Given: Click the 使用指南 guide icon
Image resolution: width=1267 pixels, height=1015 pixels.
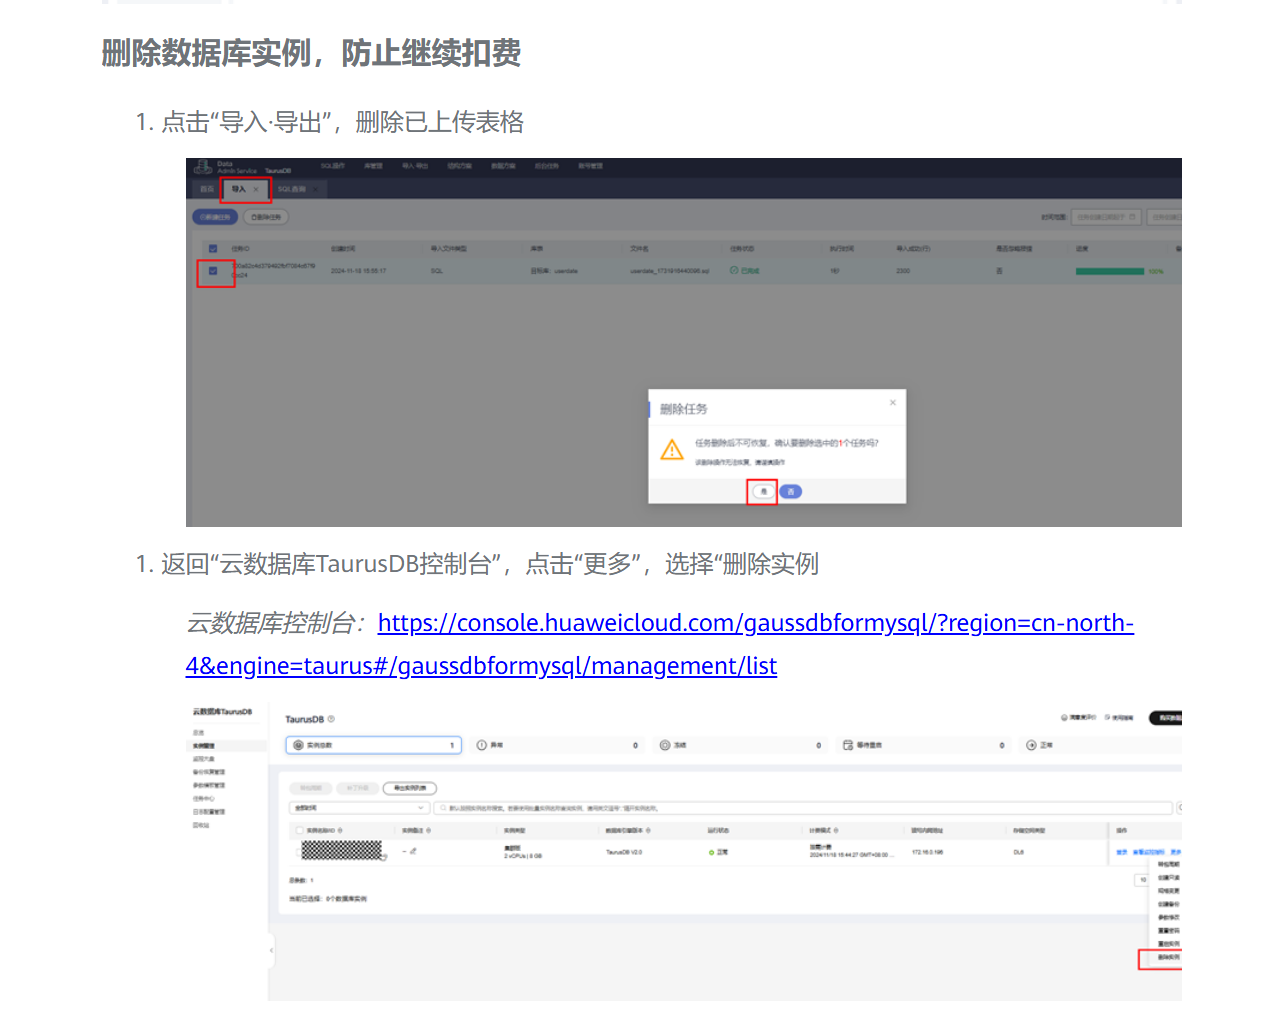Looking at the screenshot, I should point(1108,718).
